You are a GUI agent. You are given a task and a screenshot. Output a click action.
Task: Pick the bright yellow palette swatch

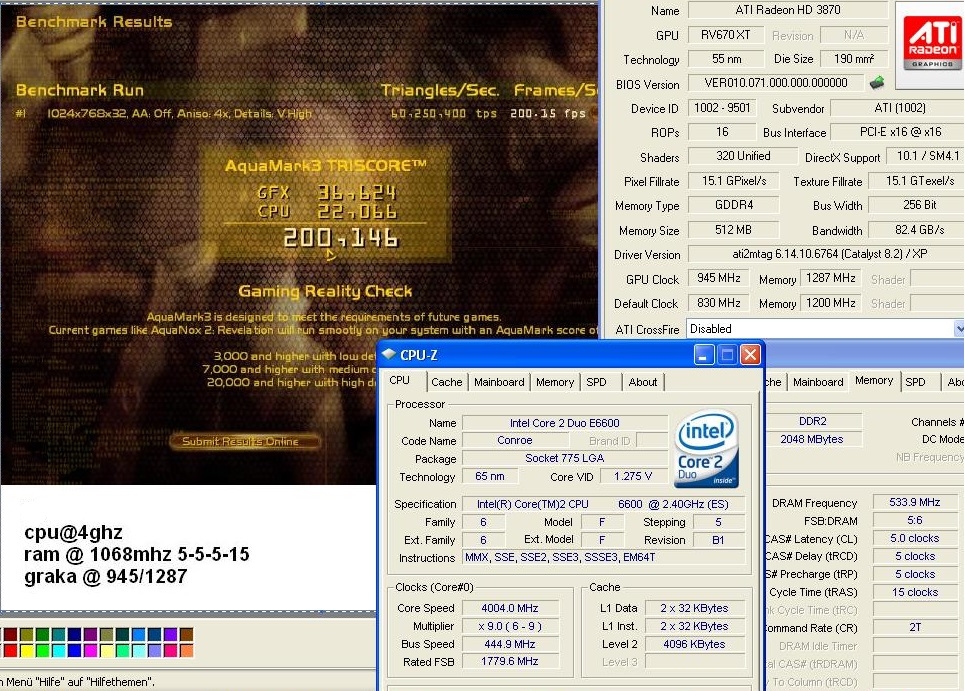pyautogui.click(x=26, y=650)
